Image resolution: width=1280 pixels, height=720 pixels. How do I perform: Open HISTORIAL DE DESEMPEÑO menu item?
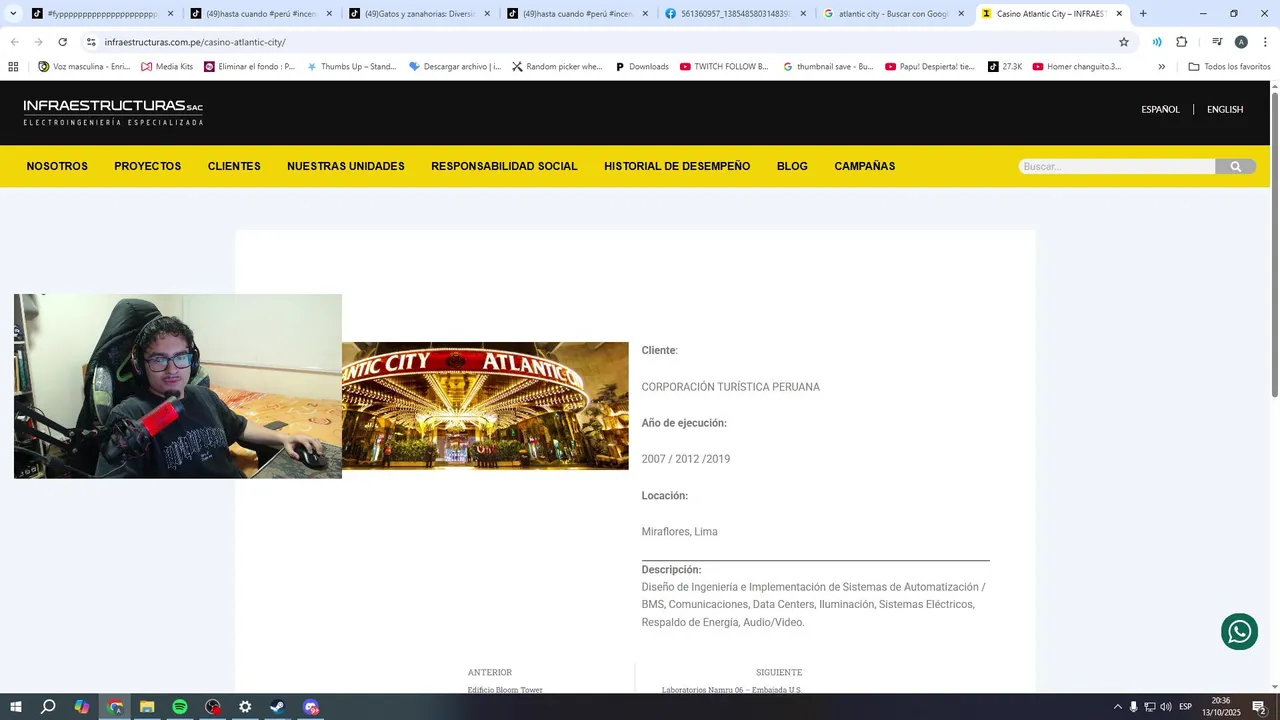pos(677,167)
